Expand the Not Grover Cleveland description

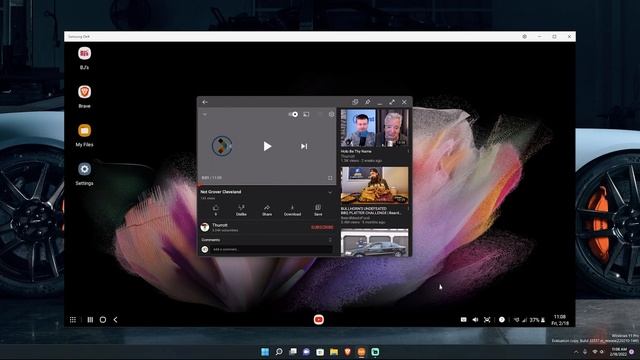pyautogui.click(x=330, y=192)
